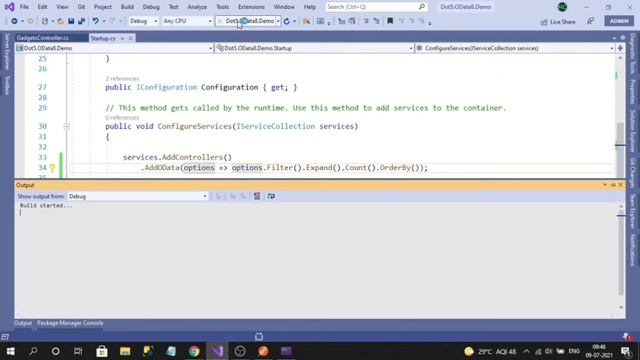Open the Any CPU platform dropdown
This screenshot has width=640, height=360.
click(x=187, y=21)
